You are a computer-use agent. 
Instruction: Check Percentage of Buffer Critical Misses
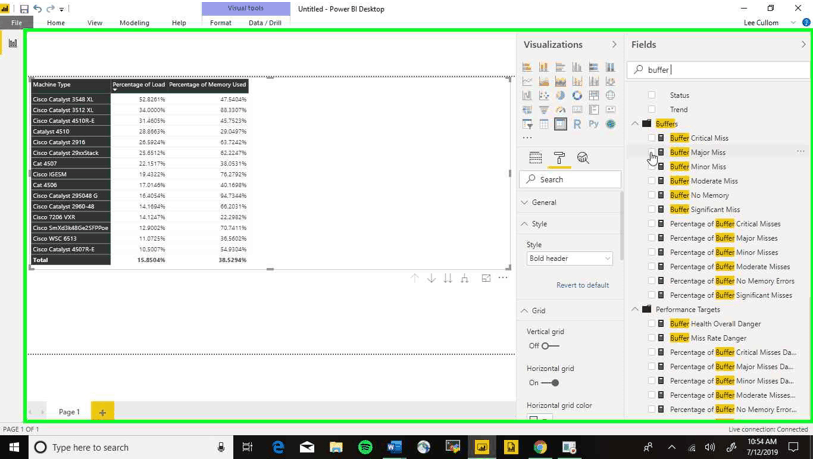tap(652, 224)
